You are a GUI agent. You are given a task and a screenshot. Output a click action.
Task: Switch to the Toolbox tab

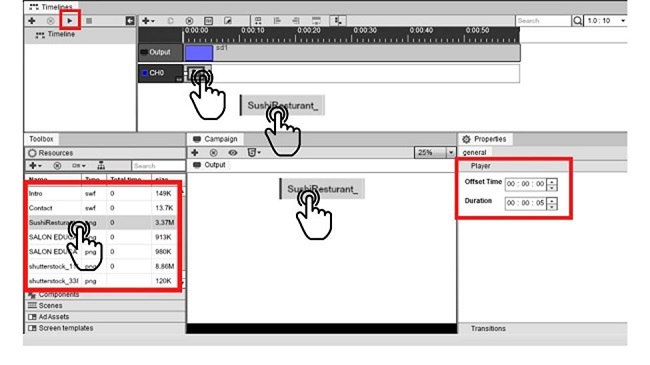[x=41, y=139]
